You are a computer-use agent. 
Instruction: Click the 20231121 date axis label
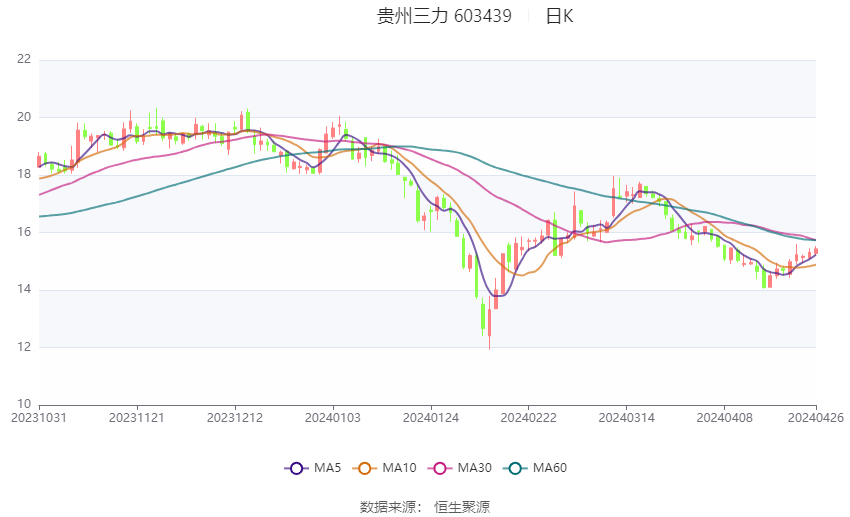[137, 418]
